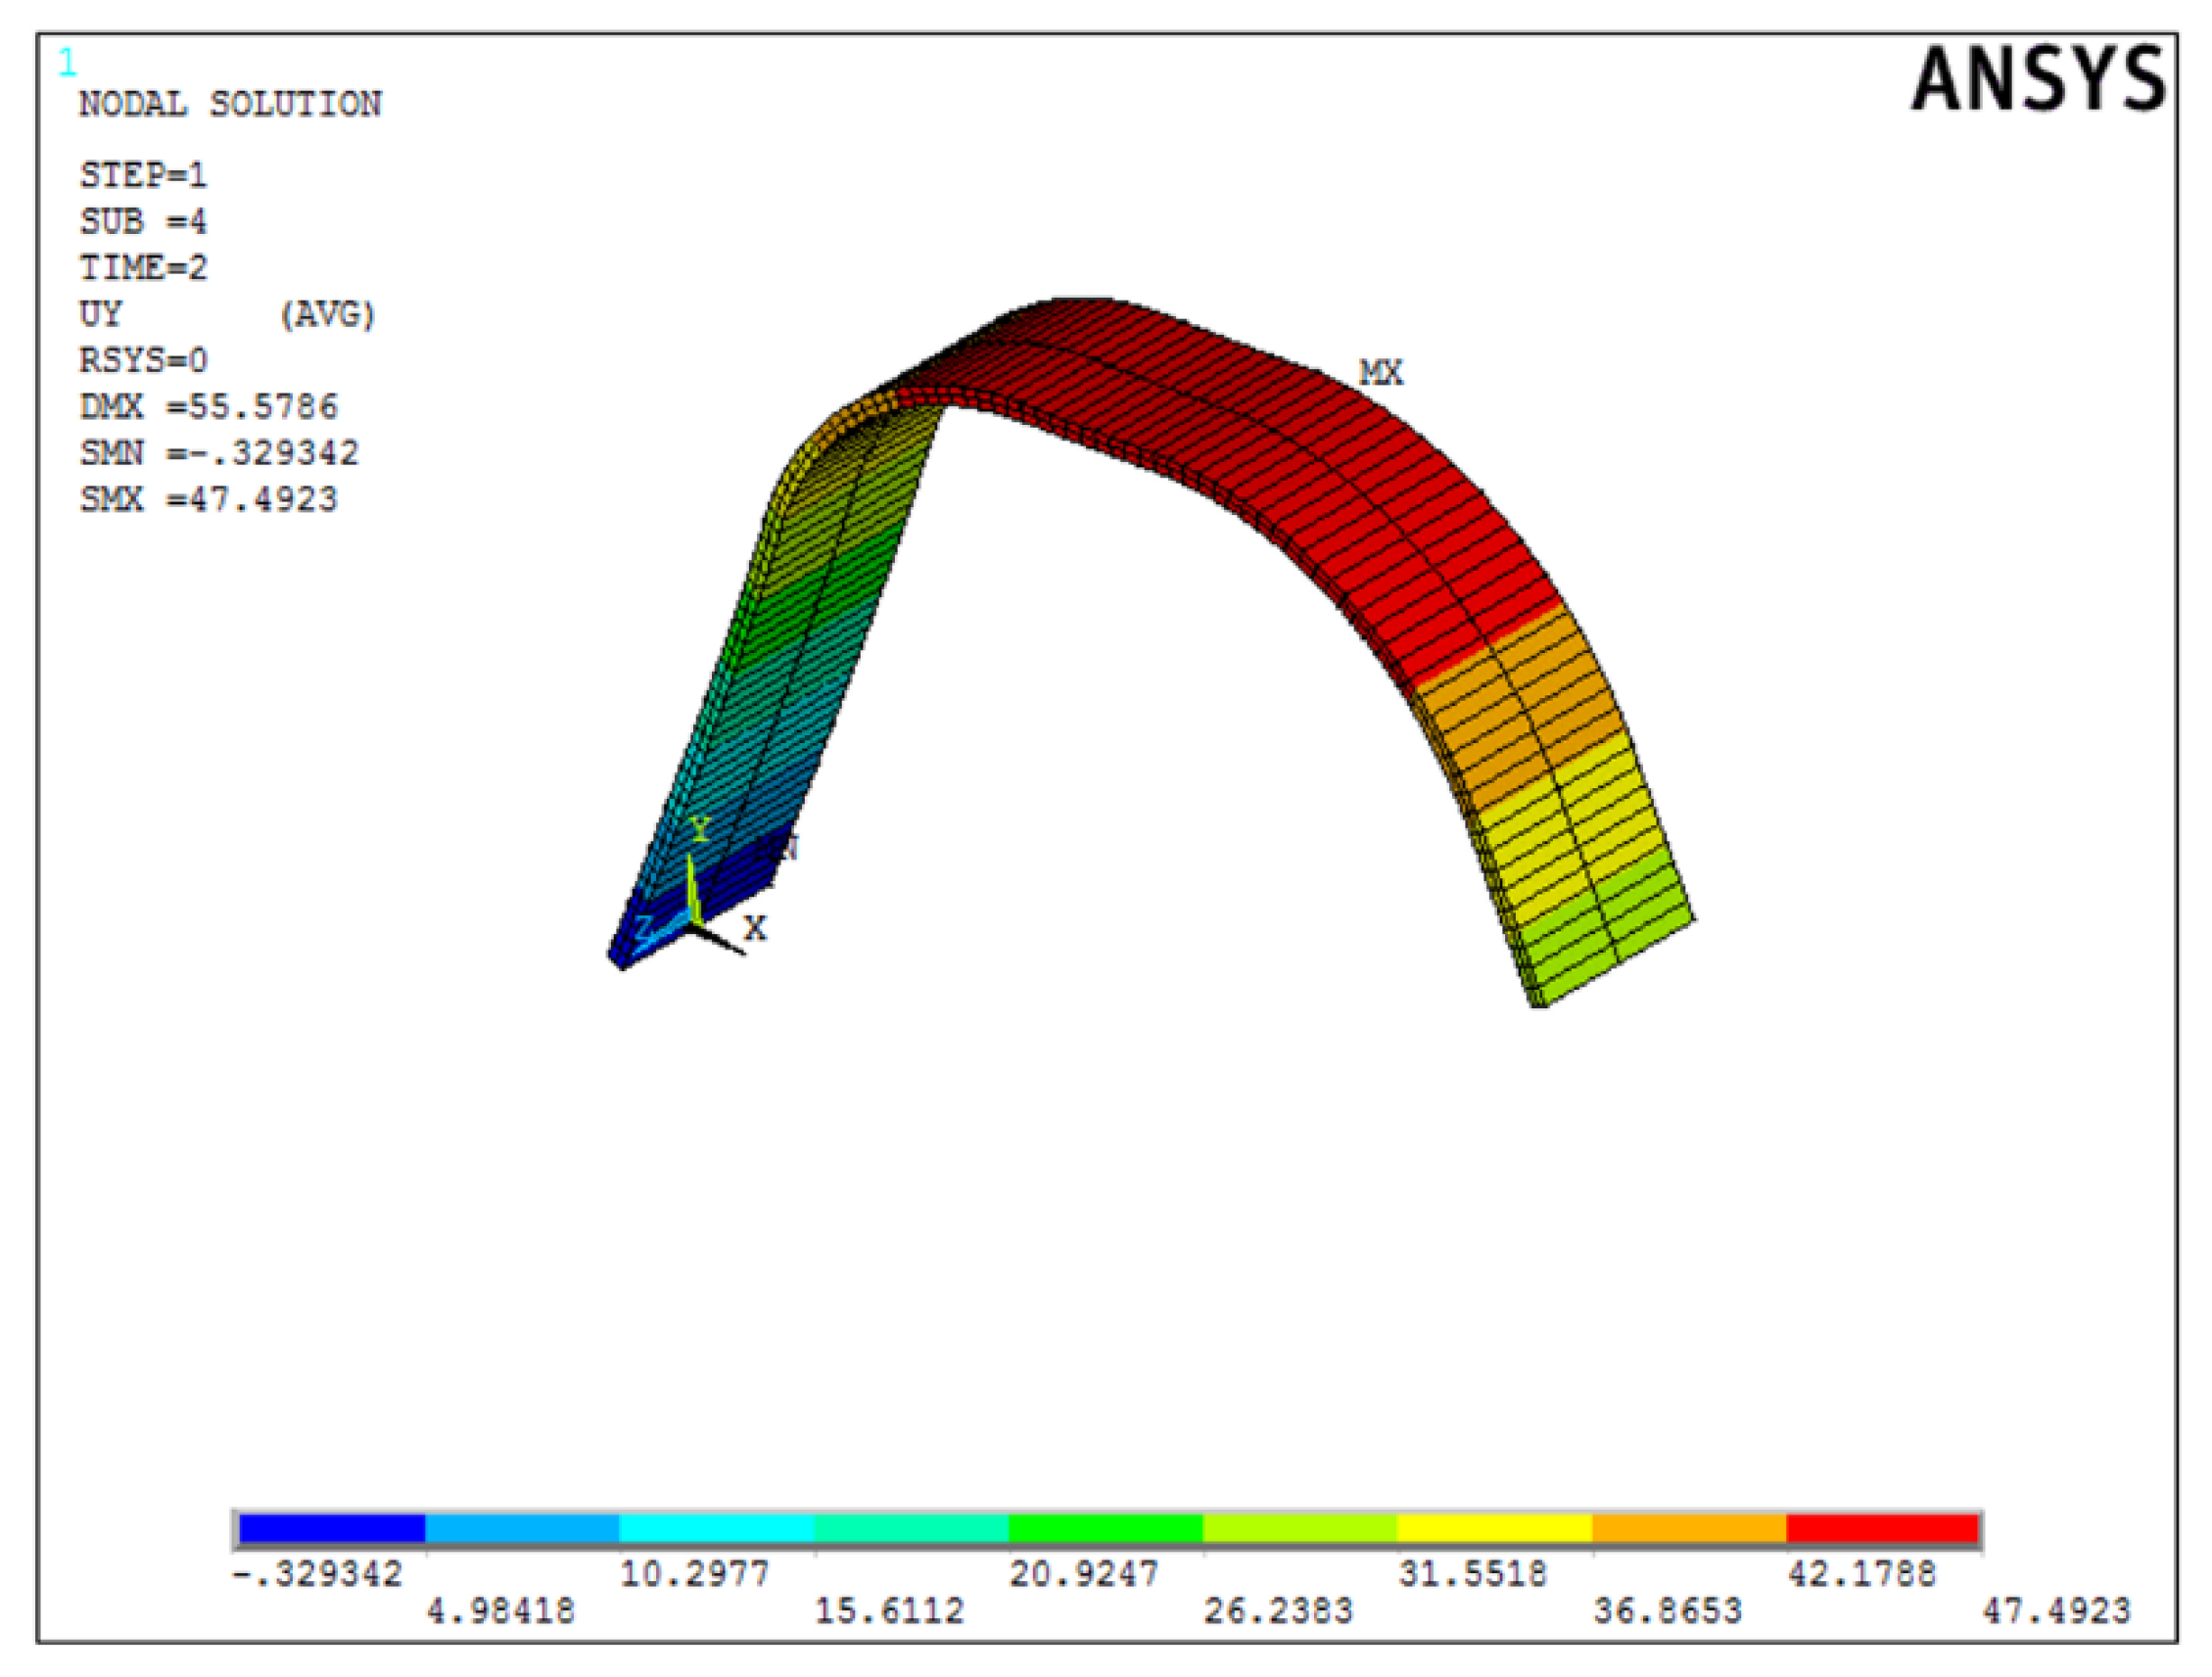Click the Y axis label of the triad

tap(700, 828)
